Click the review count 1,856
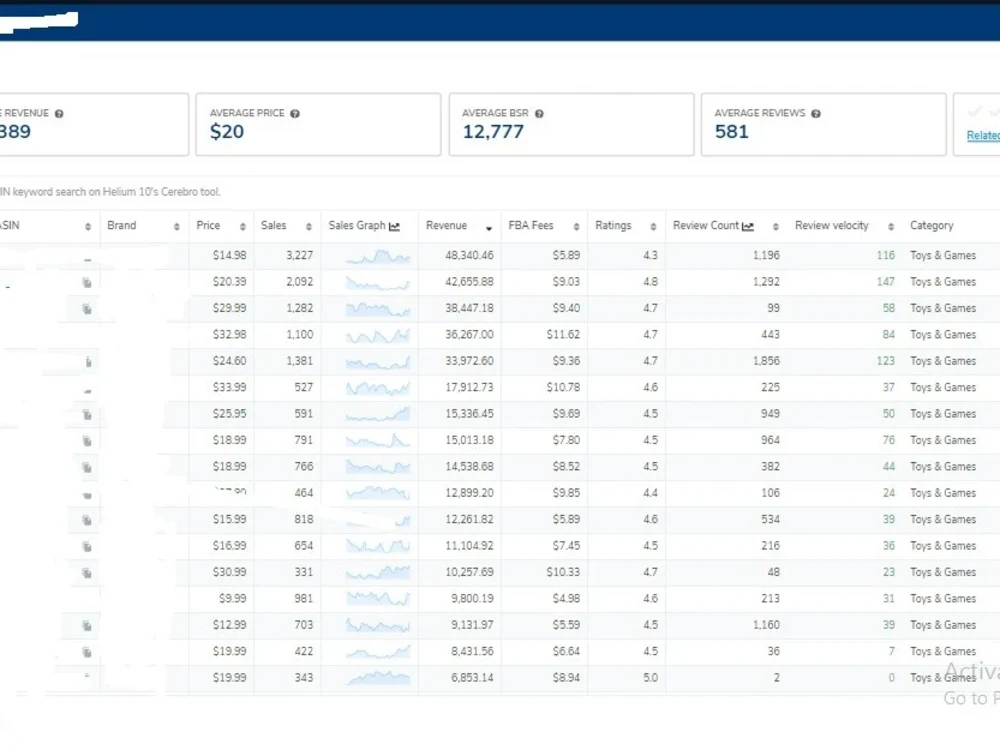Viewport: 1000px width, 750px height. click(766, 361)
